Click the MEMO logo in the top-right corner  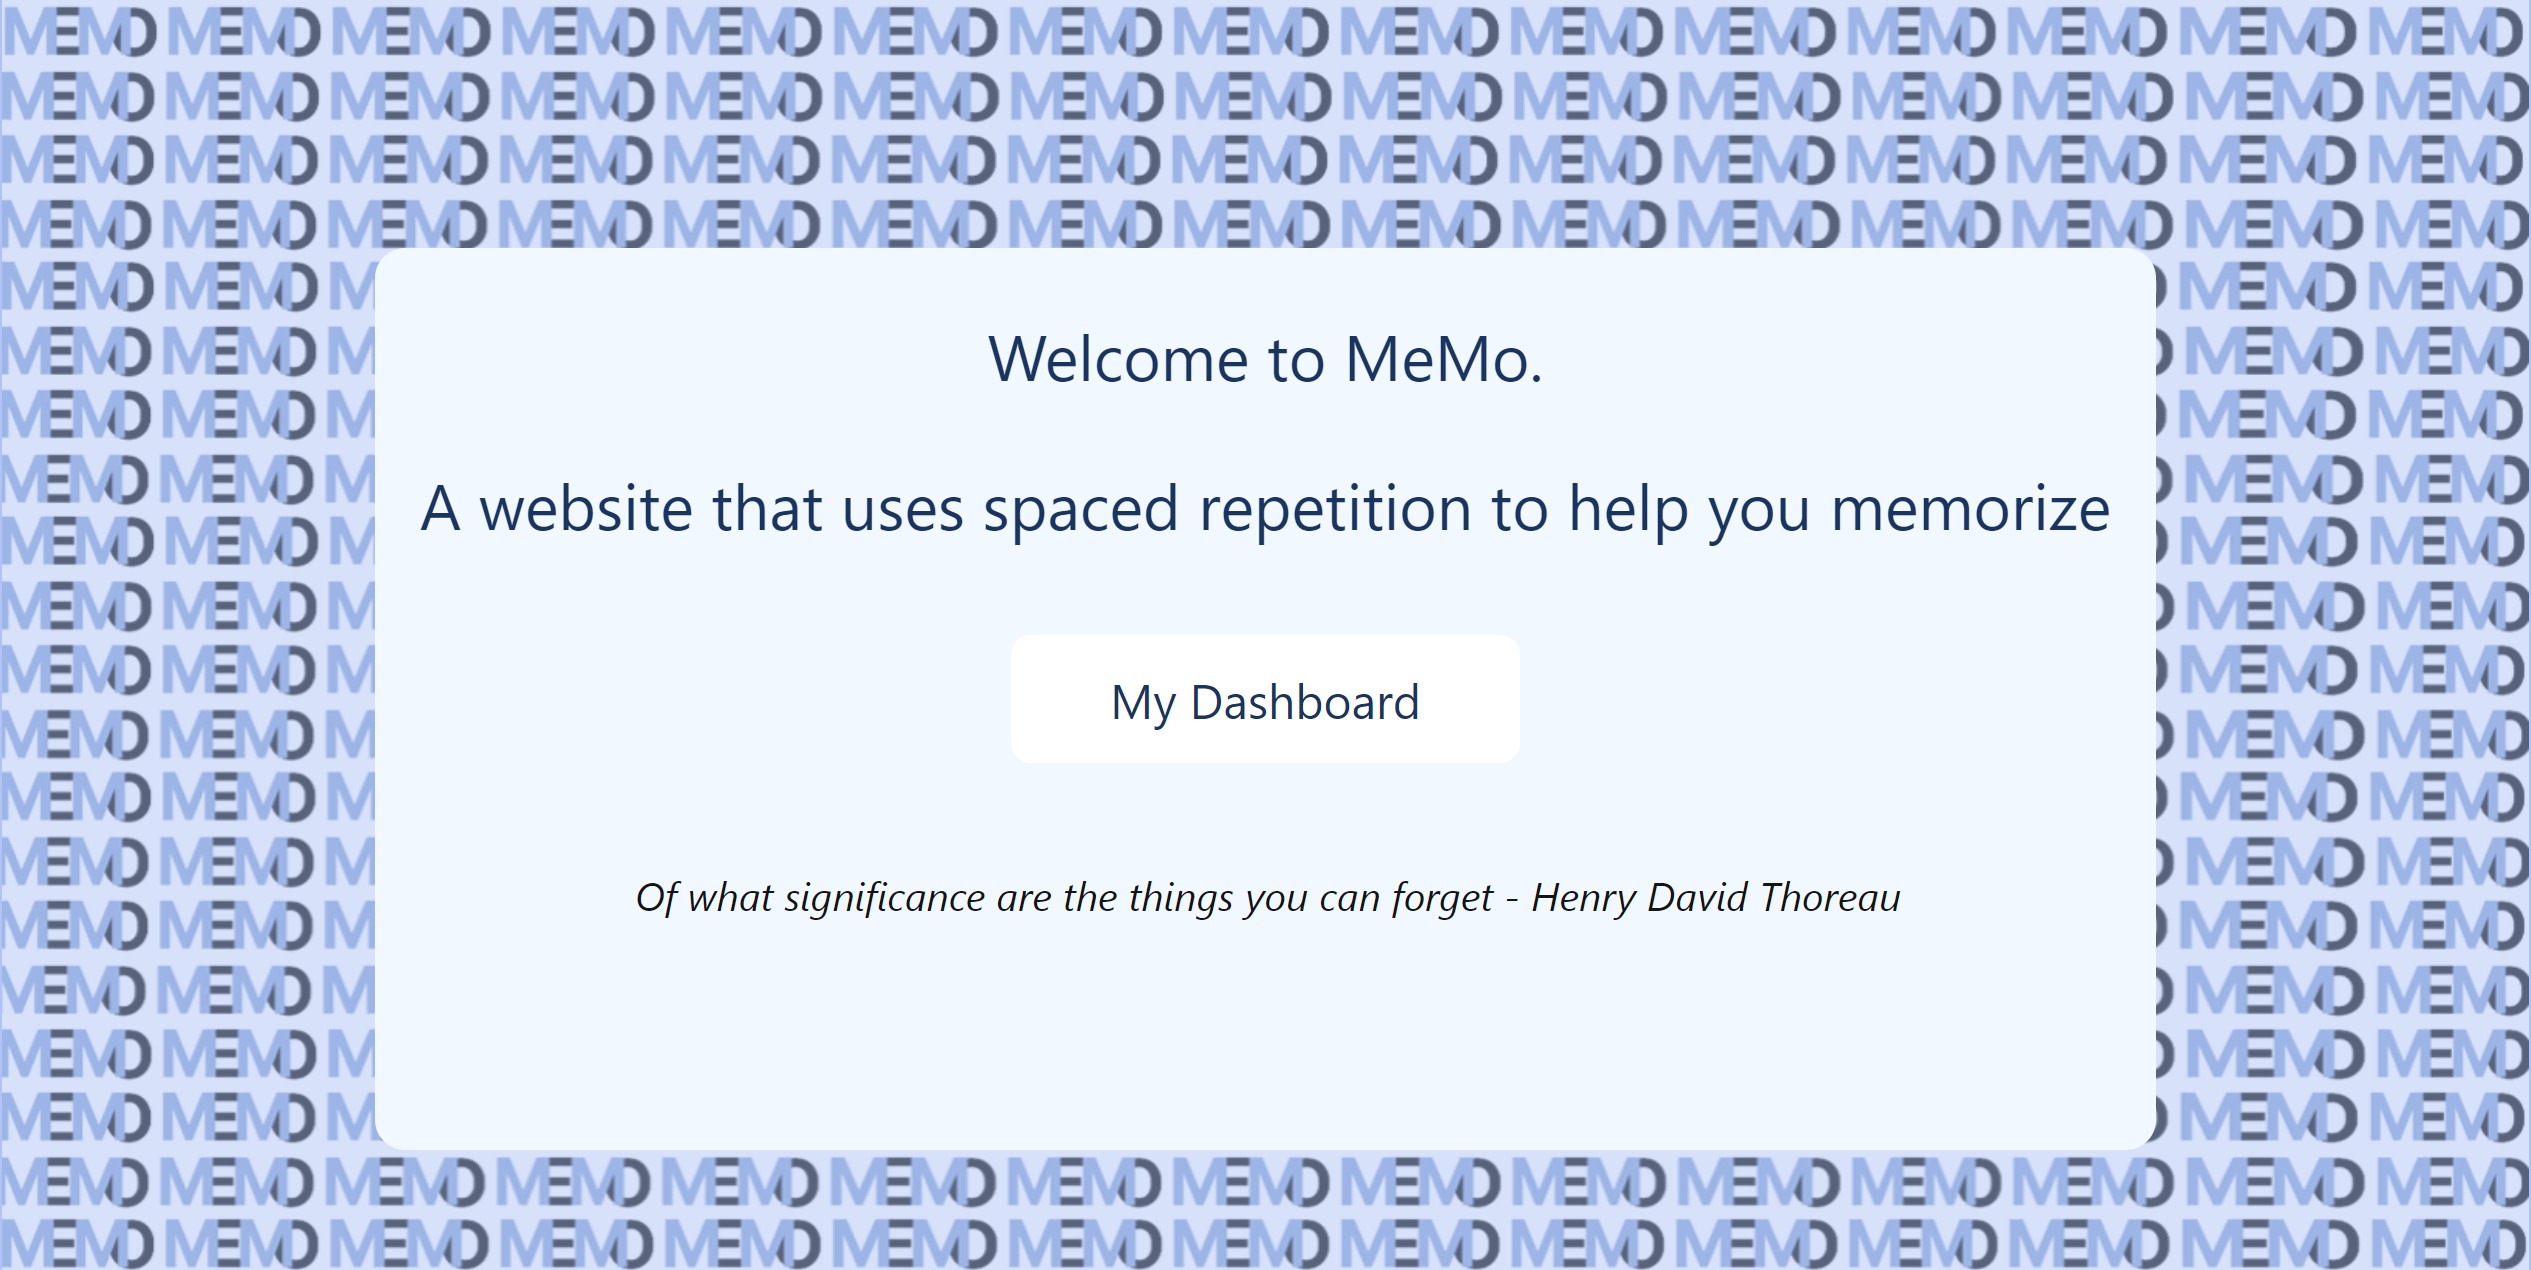click(2460, 30)
